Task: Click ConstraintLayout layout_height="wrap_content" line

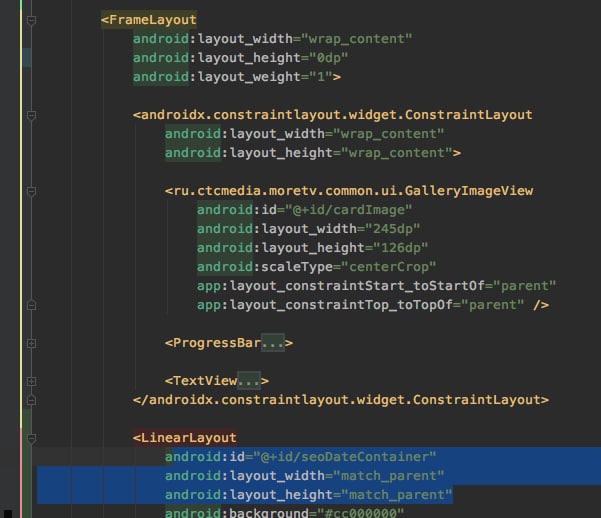Action: coord(309,153)
